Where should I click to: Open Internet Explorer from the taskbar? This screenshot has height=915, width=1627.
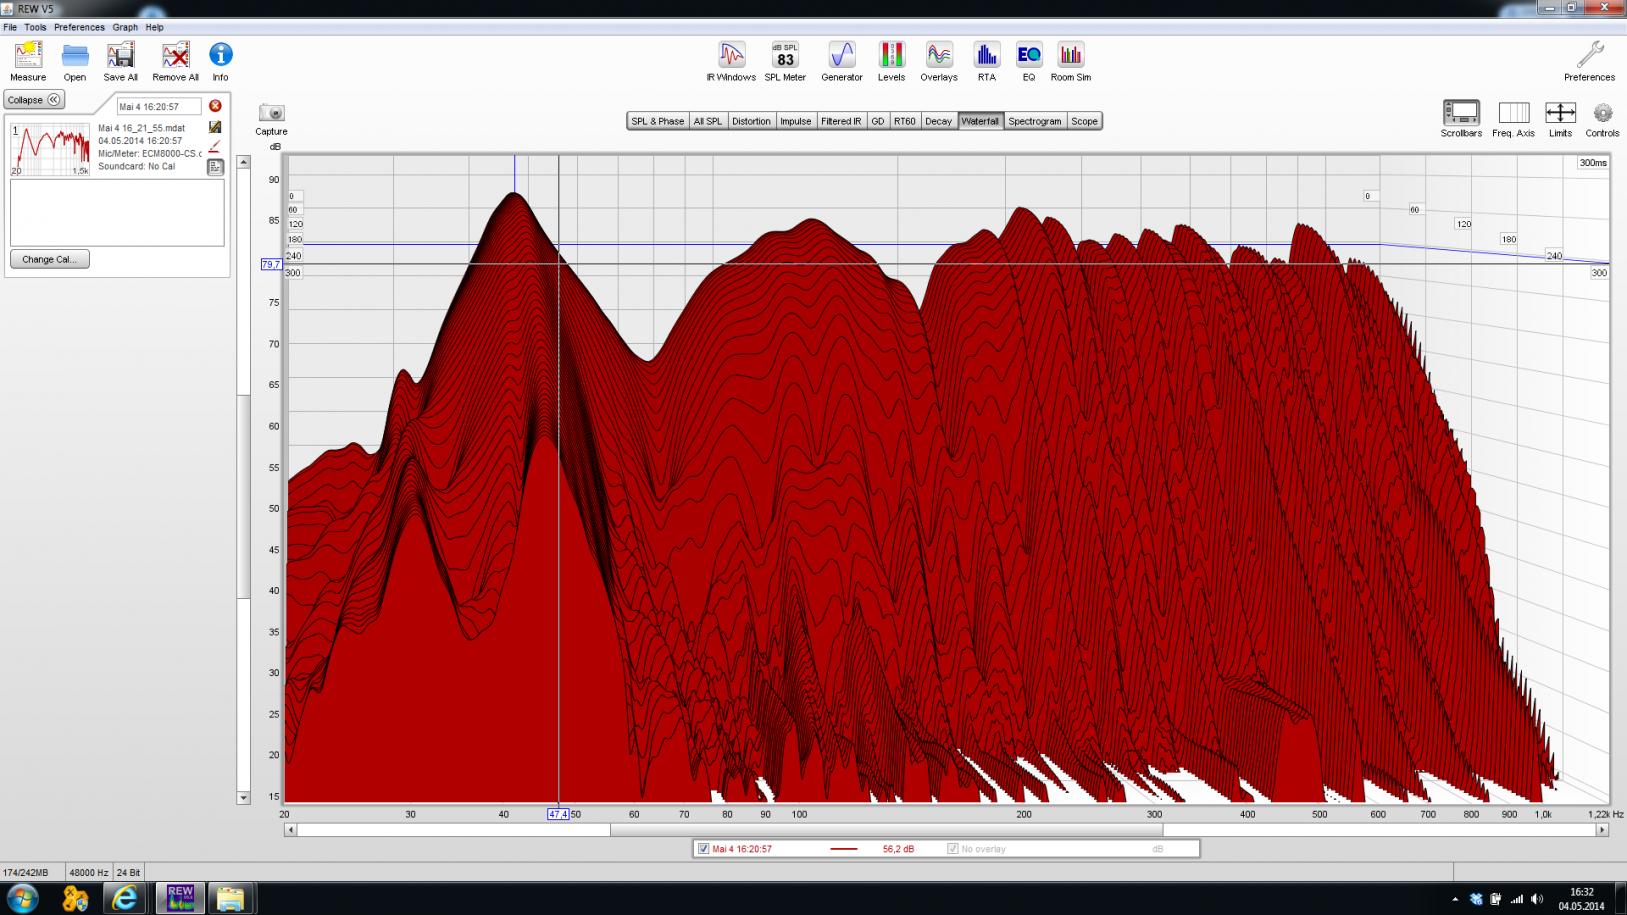[125, 899]
